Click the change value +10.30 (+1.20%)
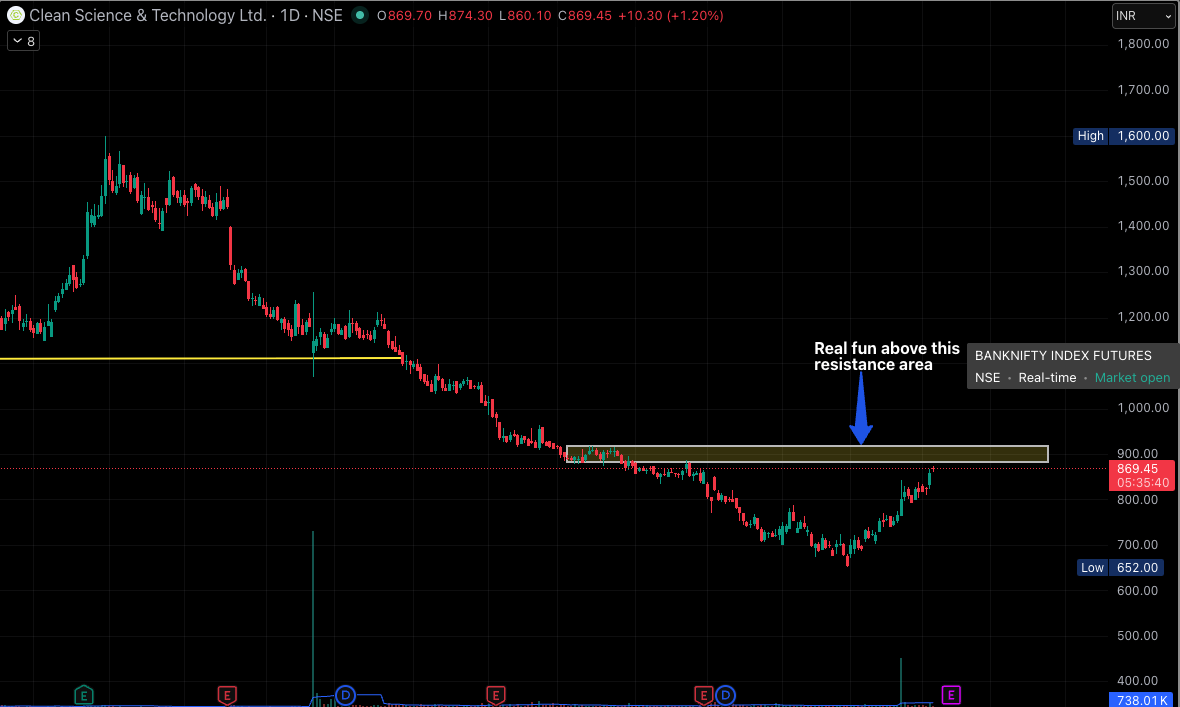This screenshot has height=707, width=1180. [671, 16]
